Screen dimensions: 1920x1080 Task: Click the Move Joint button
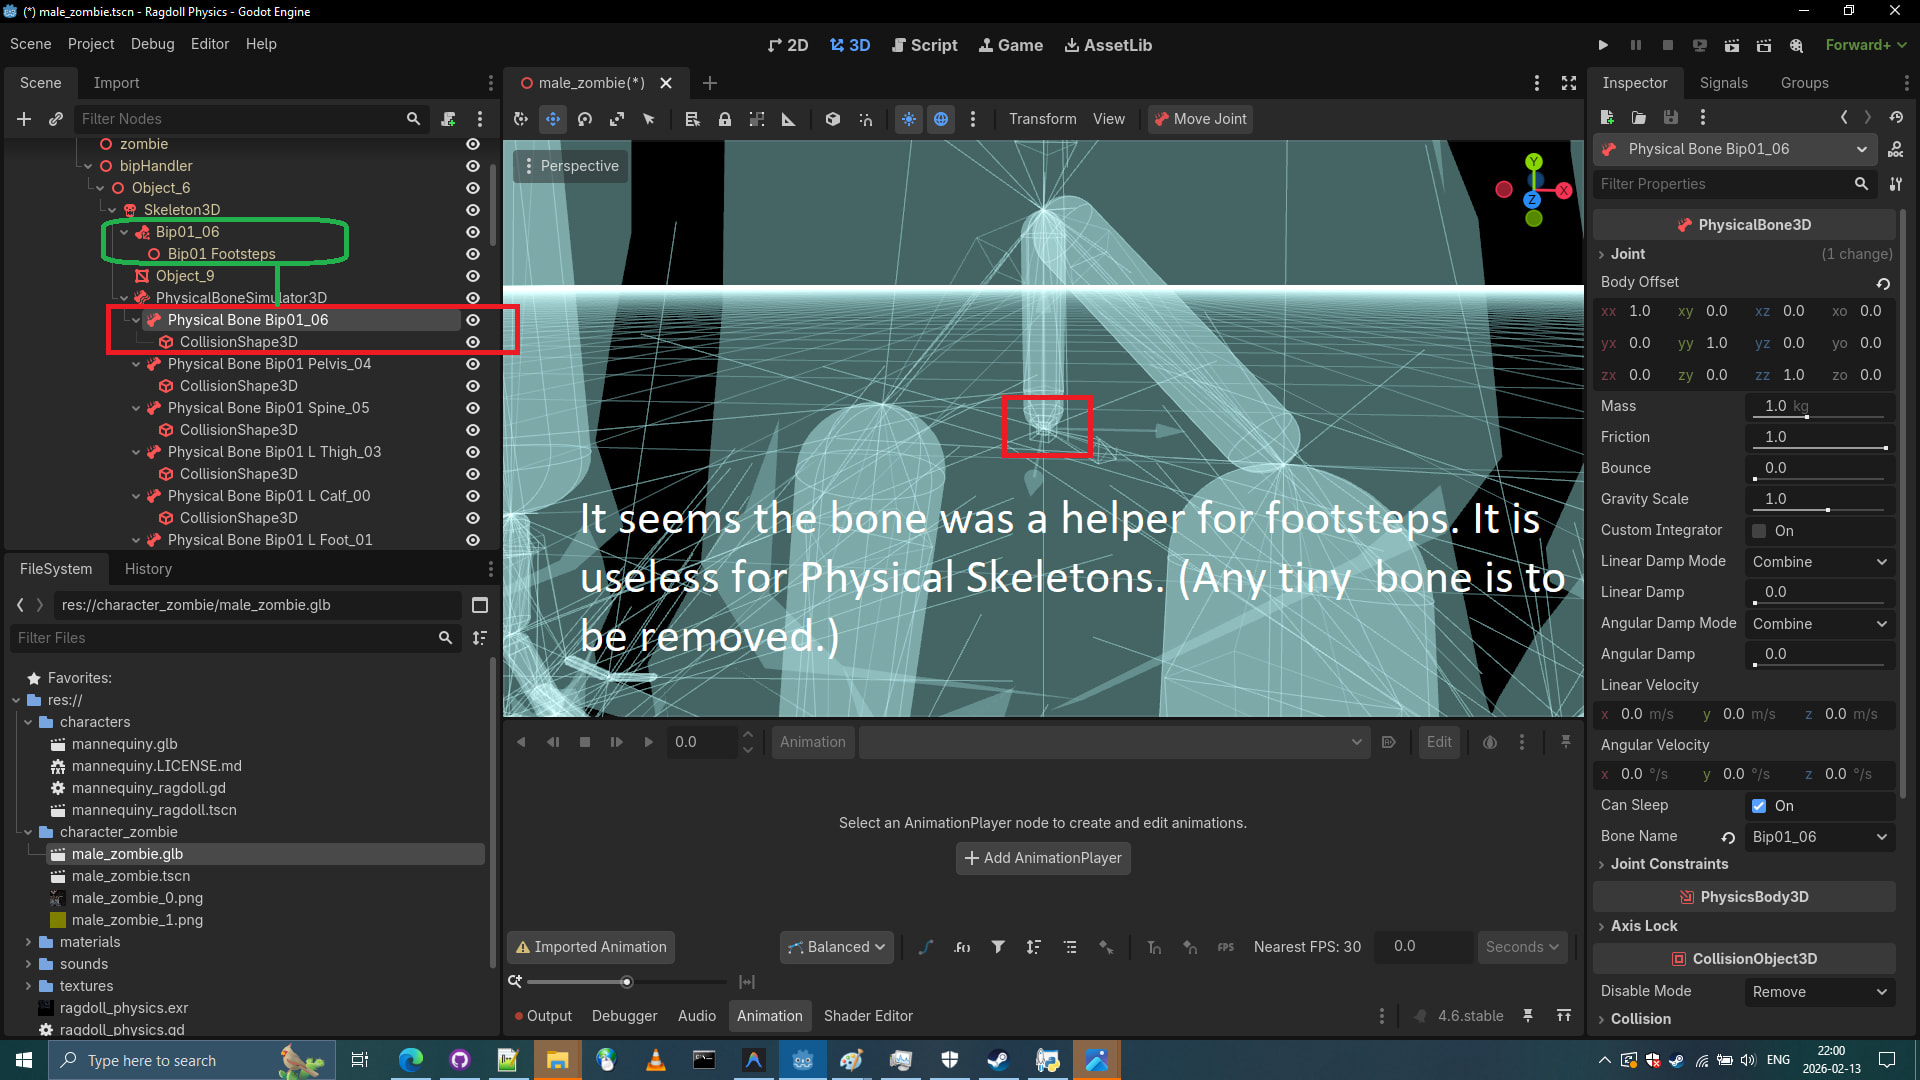[1200, 119]
